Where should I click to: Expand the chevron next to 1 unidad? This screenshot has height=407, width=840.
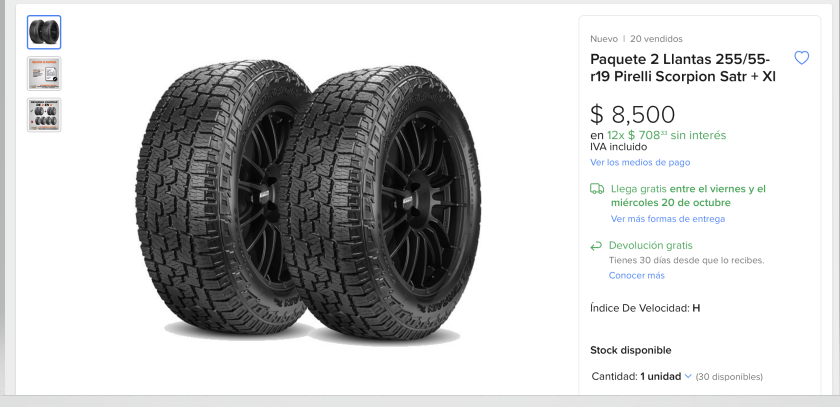[688, 376]
